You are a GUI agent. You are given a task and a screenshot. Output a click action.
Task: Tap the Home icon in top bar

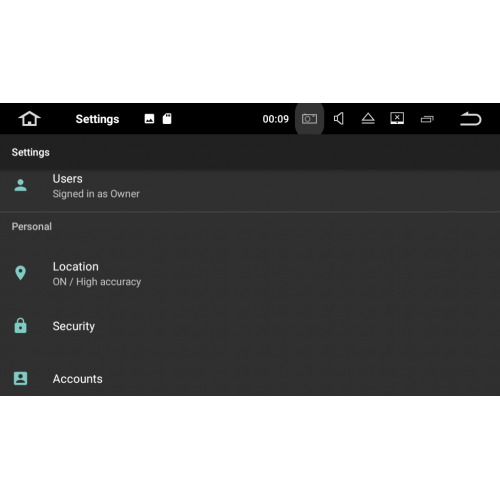click(29, 119)
